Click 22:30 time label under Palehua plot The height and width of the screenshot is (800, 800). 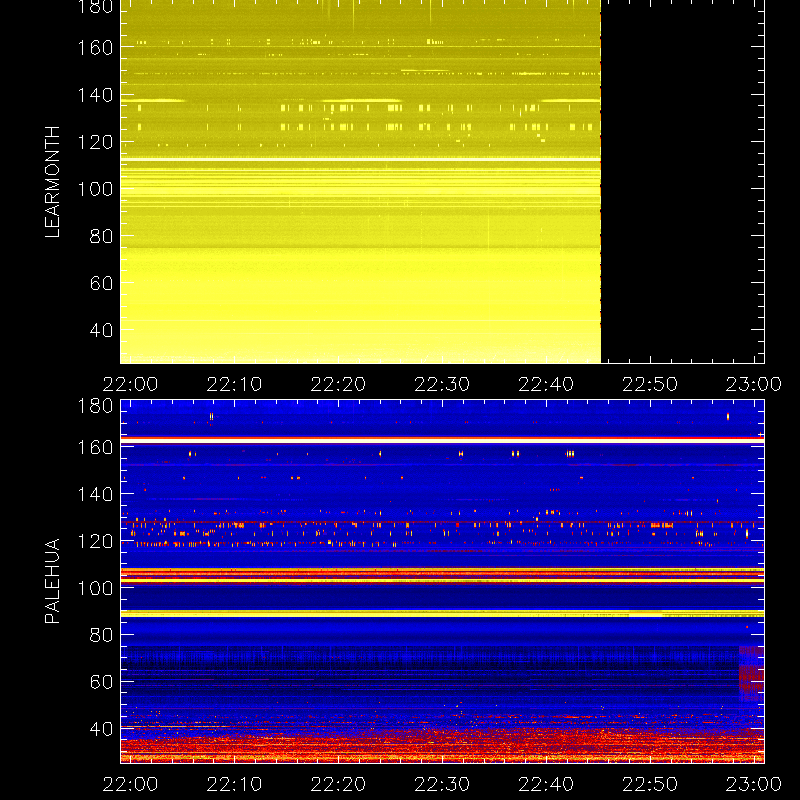click(442, 784)
